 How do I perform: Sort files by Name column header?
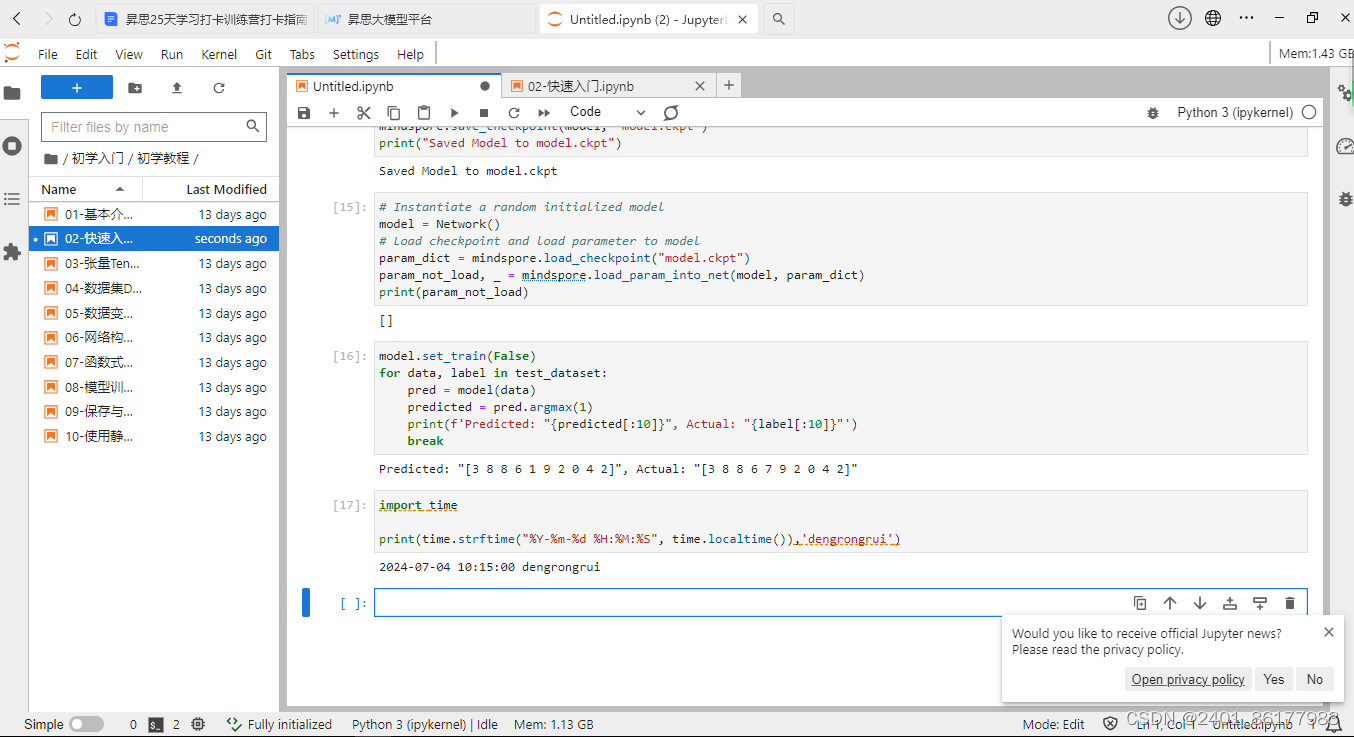pos(86,189)
